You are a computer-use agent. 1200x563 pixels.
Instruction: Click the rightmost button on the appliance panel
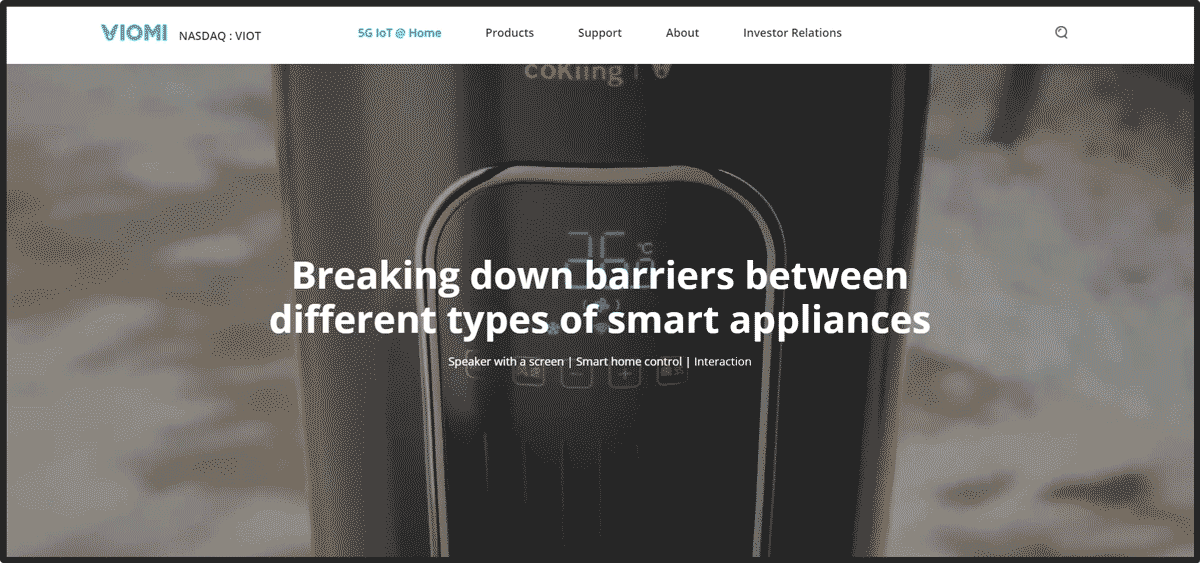tap(673, 375)
